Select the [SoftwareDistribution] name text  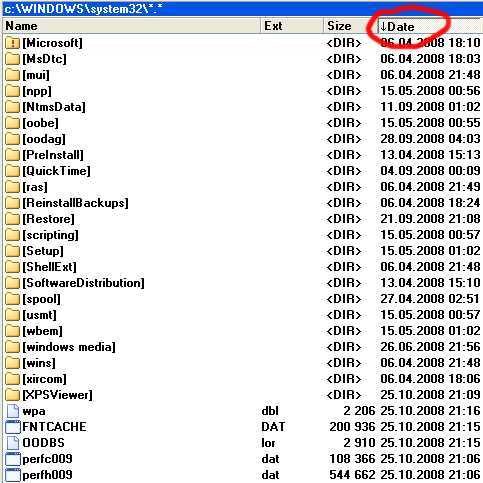[83, 283]
